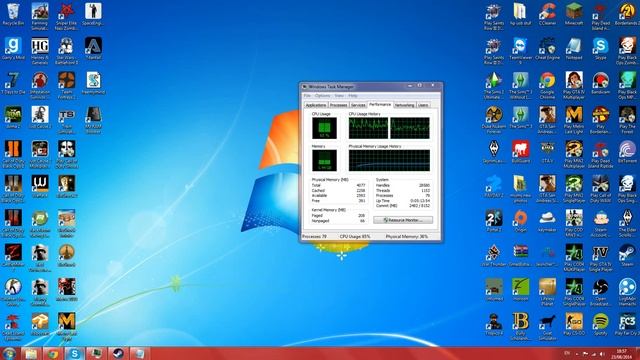The width and height of the screenshot is (640, 360).
Task: Open Notepad desktop shortcut
Action: (574, 49)
